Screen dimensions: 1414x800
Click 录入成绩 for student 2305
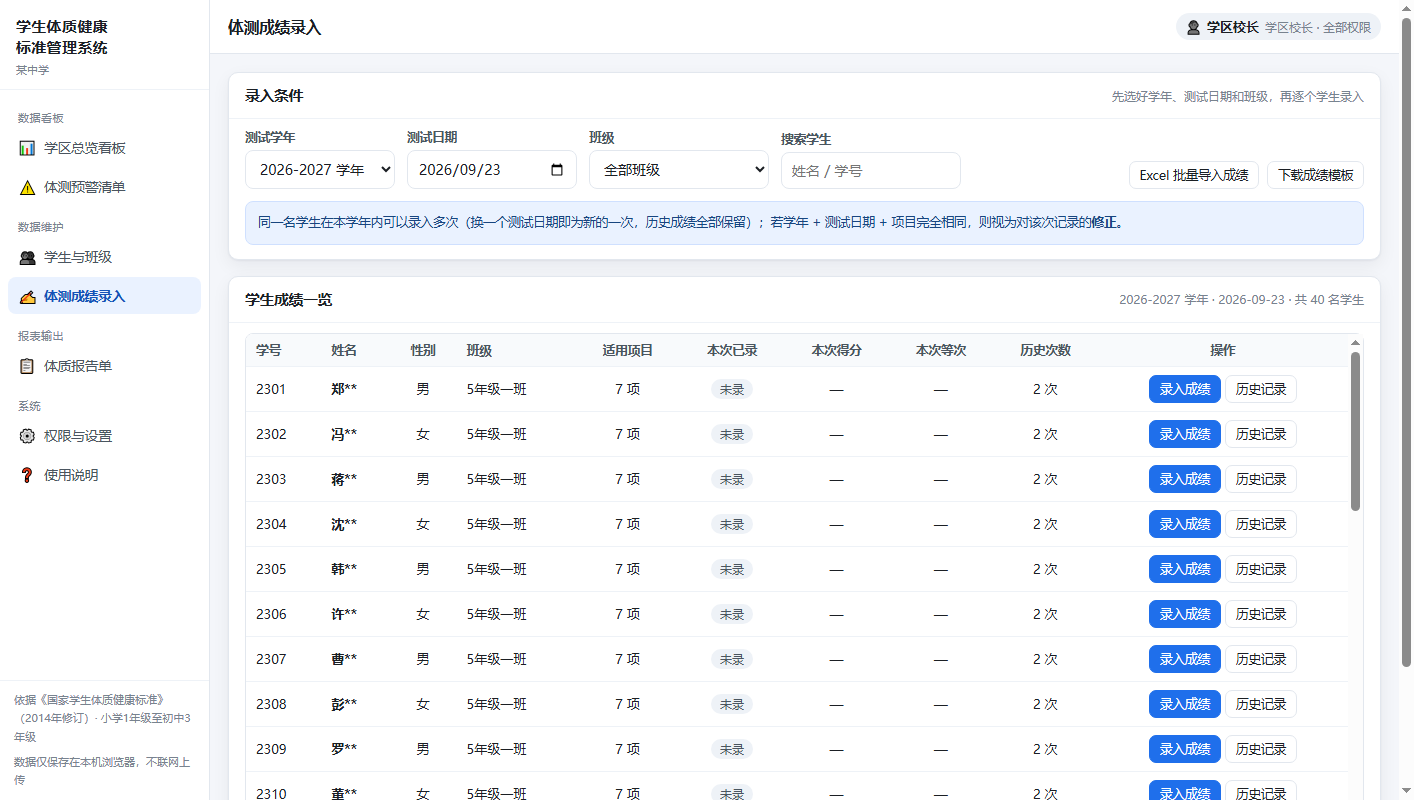(x=1185, y=569)
